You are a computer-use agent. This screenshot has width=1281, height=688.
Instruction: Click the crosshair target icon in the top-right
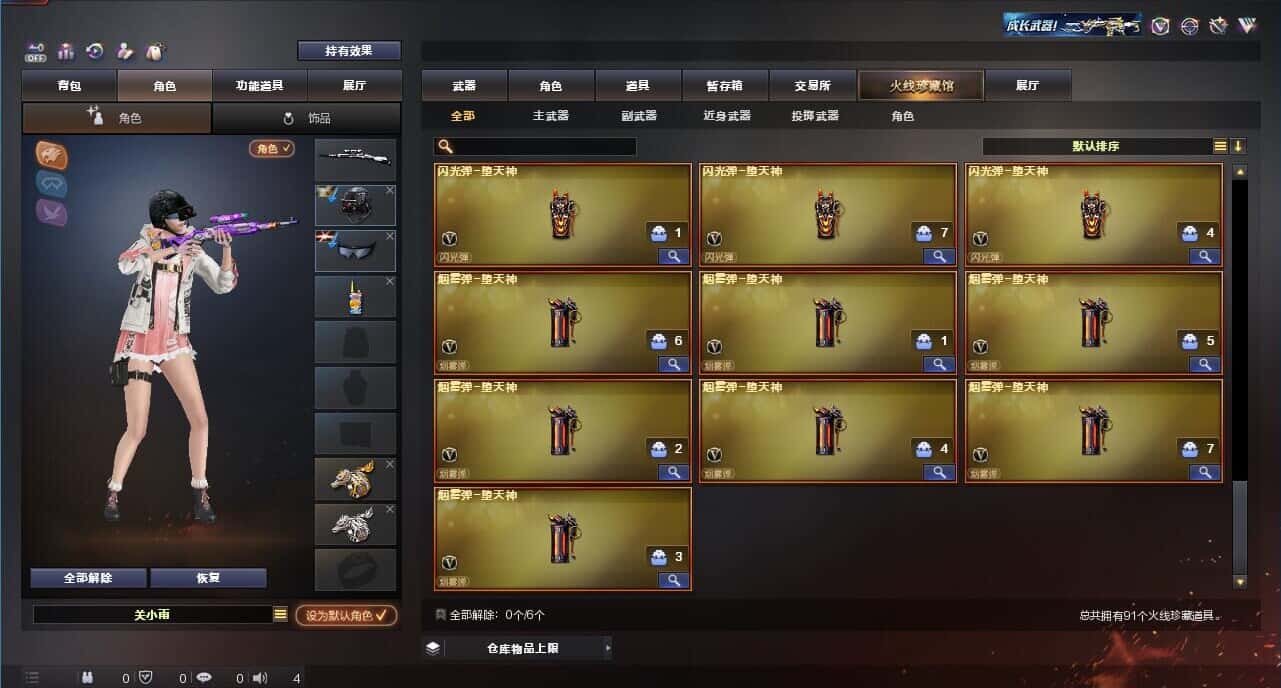[1189, 26]
